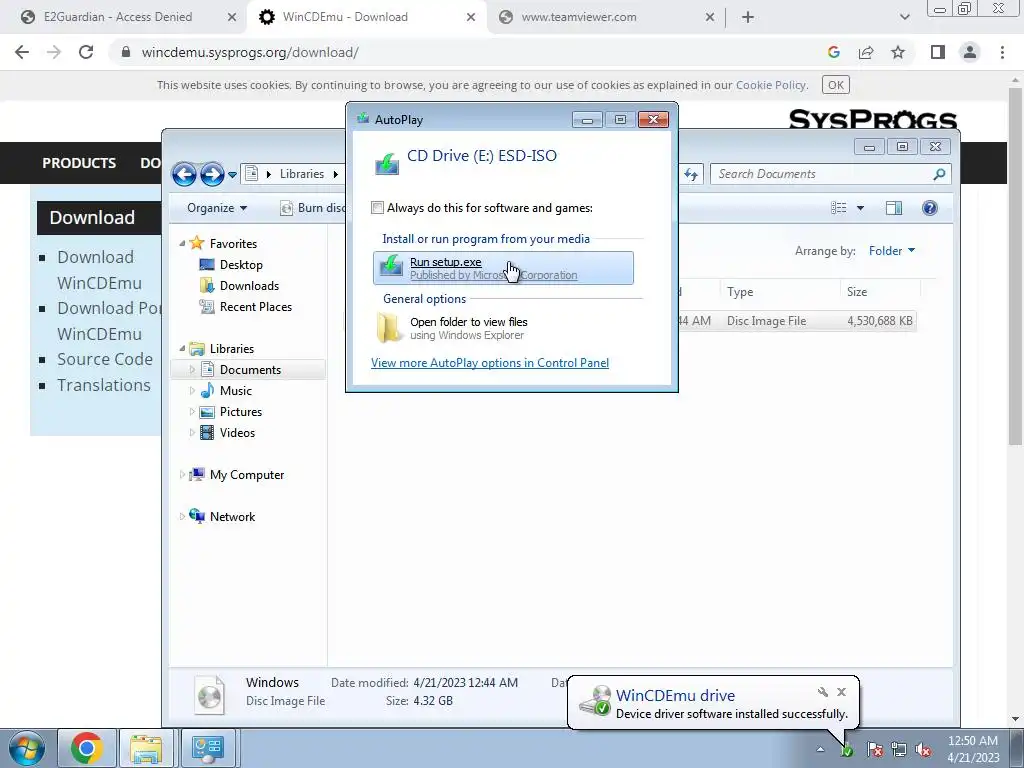Viewport: 1024px width, 768px height.
Task: Expand the Pictures library node
Action: (x=192, y=411)
